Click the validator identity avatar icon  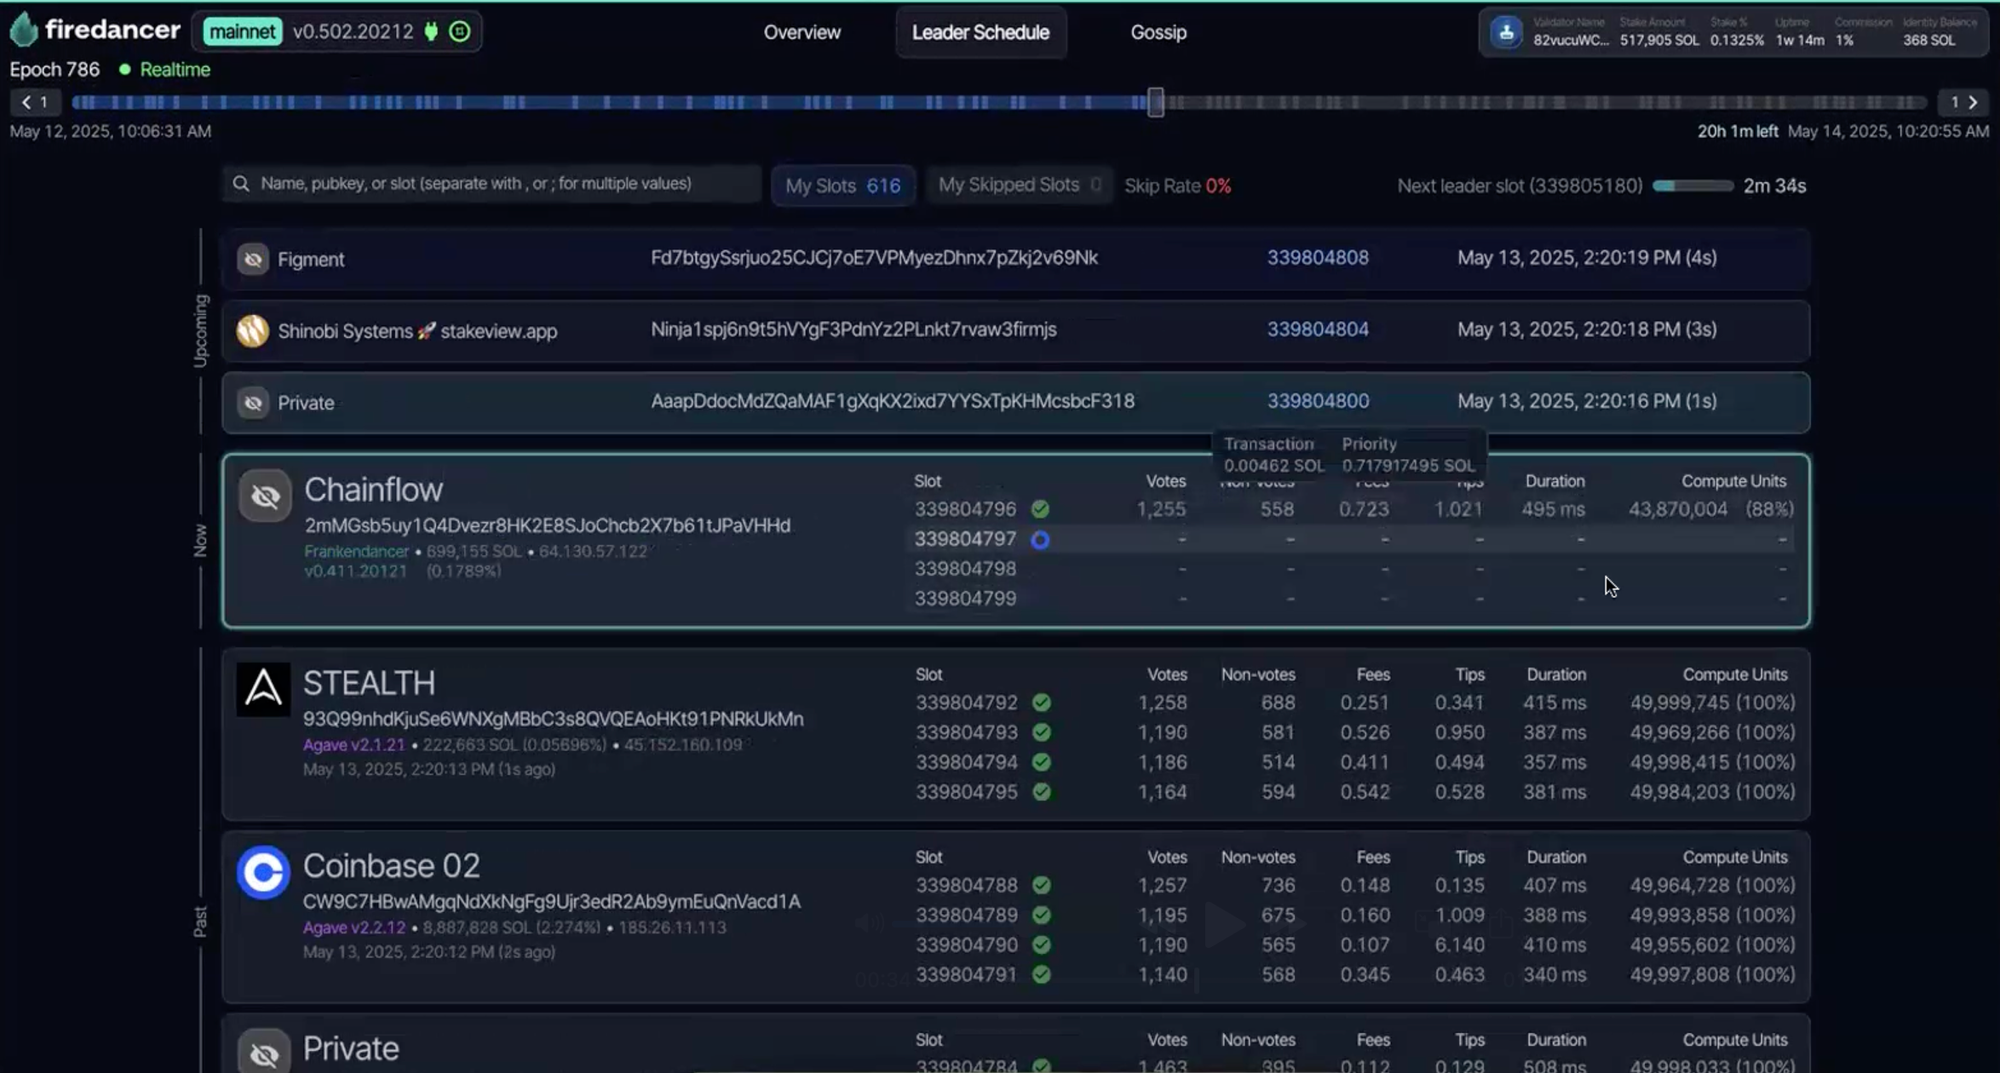click(1506, 32)
